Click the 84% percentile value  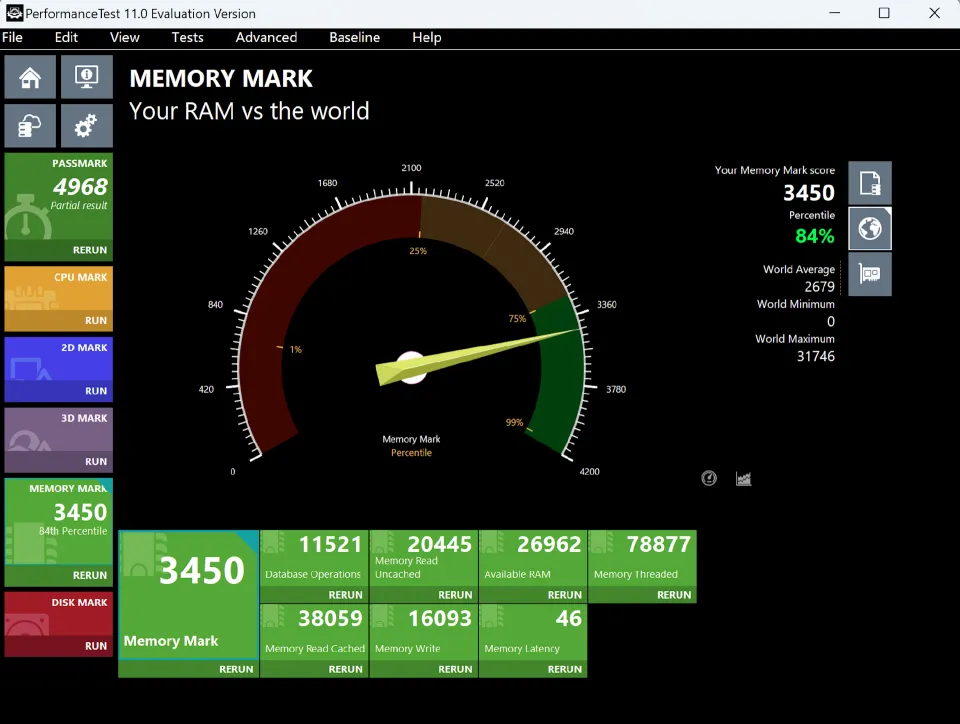tap(814, 236)
